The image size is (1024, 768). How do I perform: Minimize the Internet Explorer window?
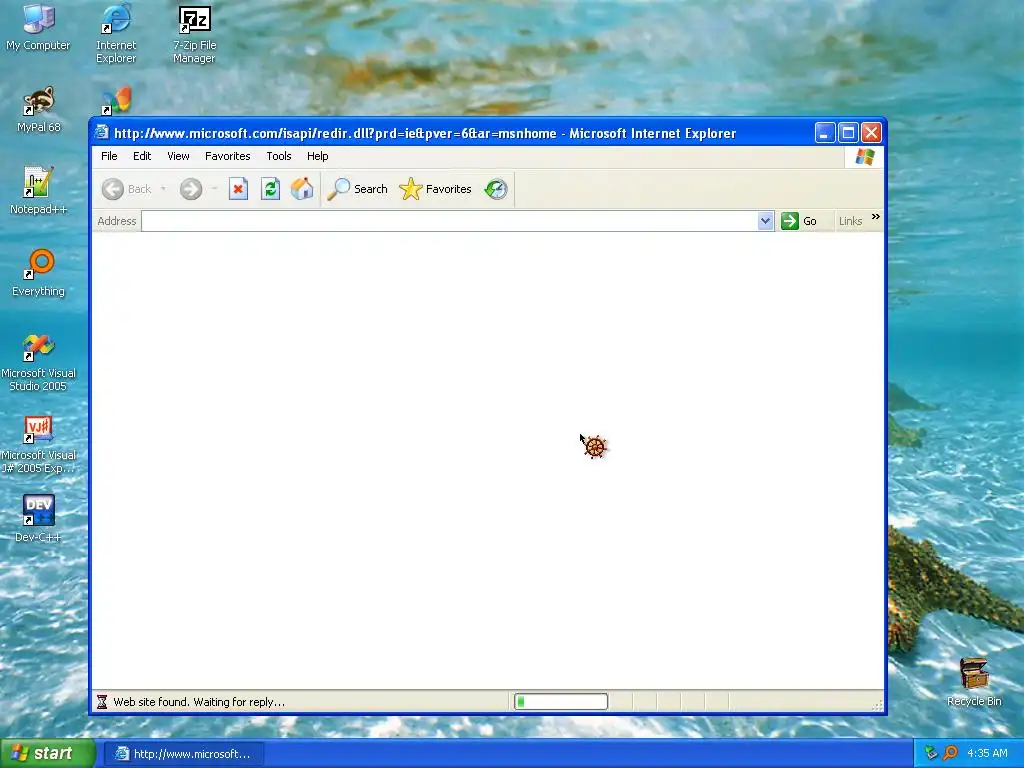point(825,133)
